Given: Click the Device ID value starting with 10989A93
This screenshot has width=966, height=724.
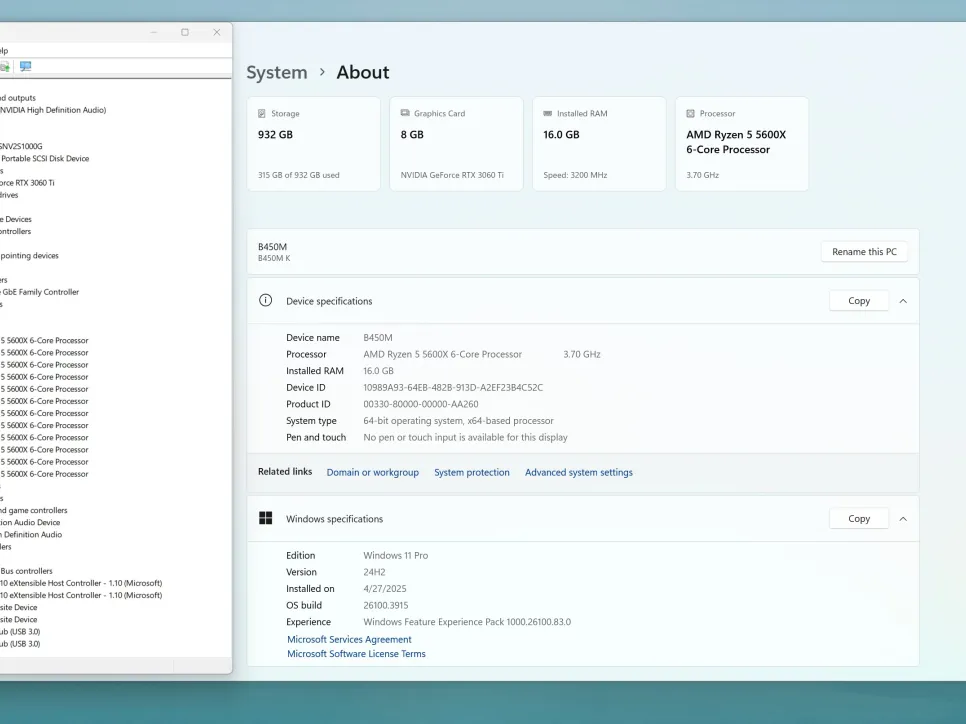Looking at the screenshot, I should click(x=453, y=388).
